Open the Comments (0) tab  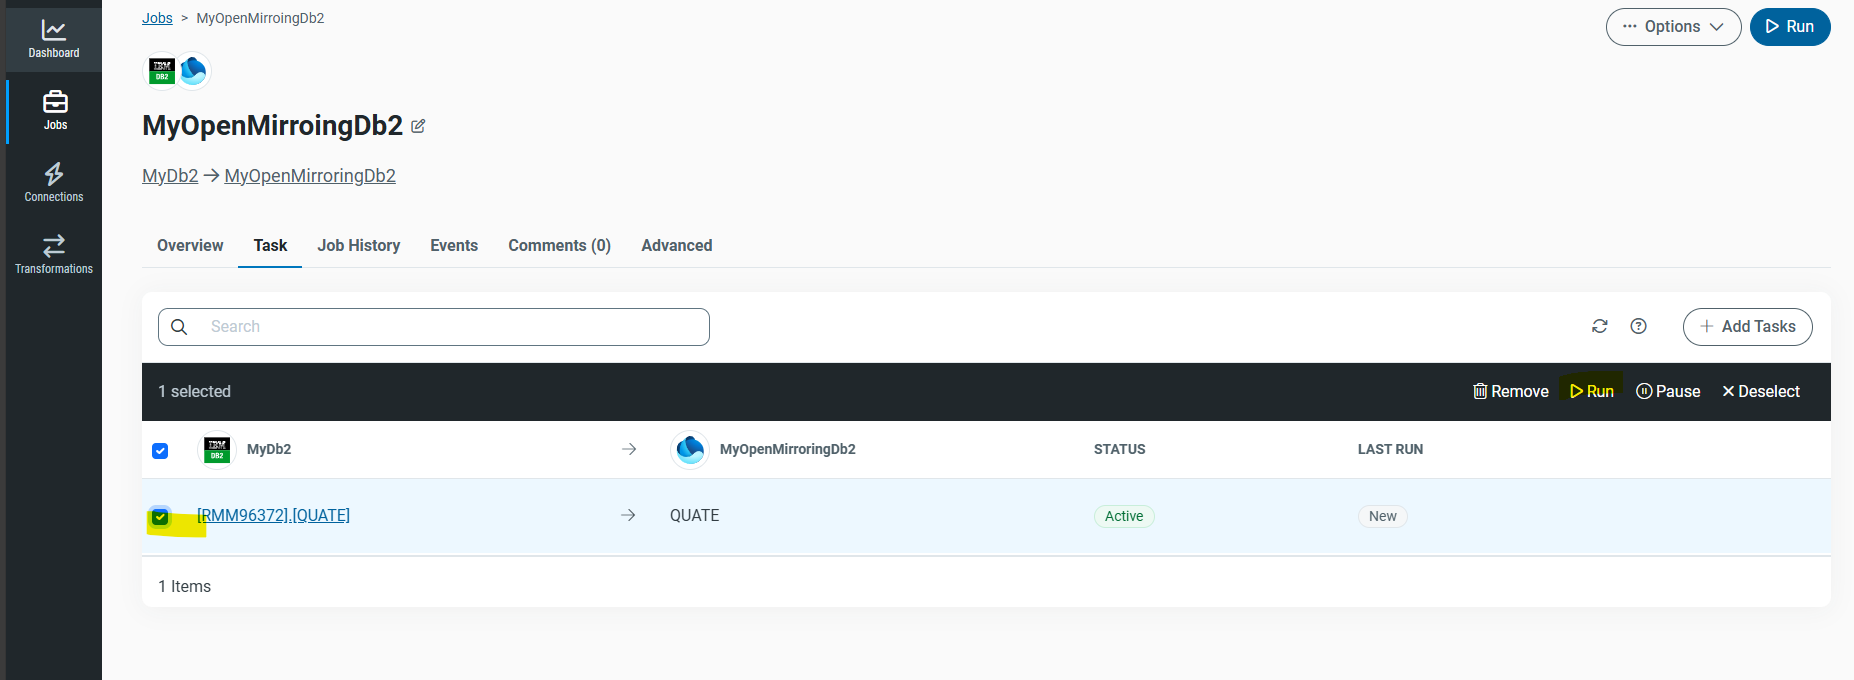559,246
